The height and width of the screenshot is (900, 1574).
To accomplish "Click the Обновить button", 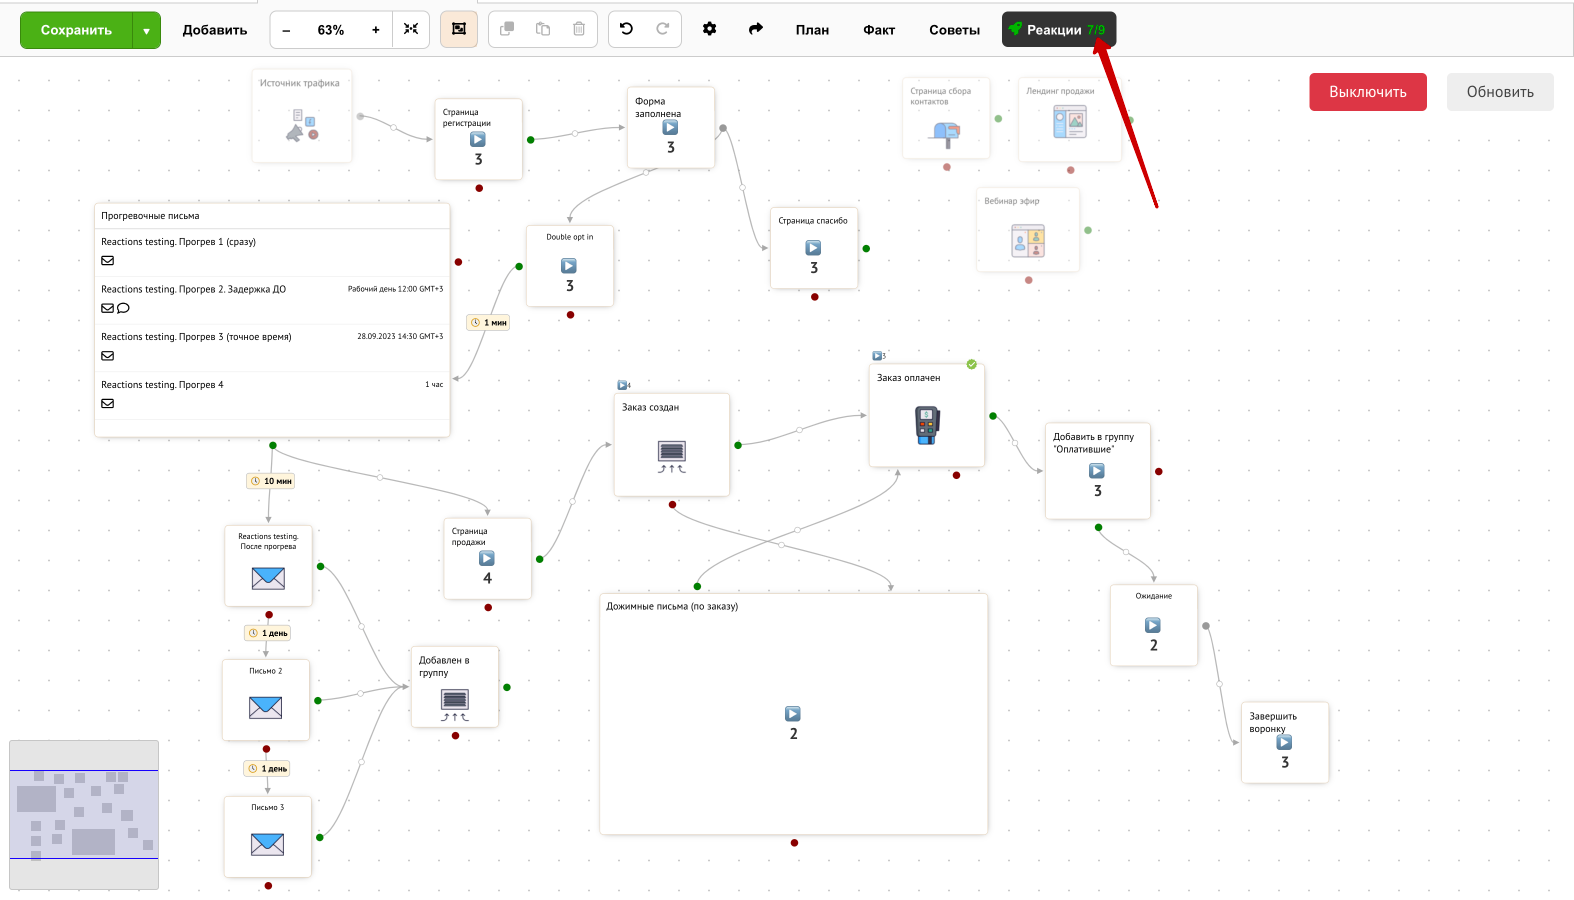I will [x=1500, y=92].
